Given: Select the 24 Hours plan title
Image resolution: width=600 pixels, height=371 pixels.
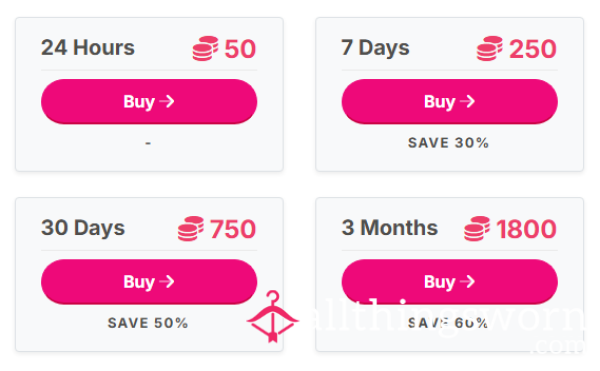Looking at the screenshot, I should (88, 48).
